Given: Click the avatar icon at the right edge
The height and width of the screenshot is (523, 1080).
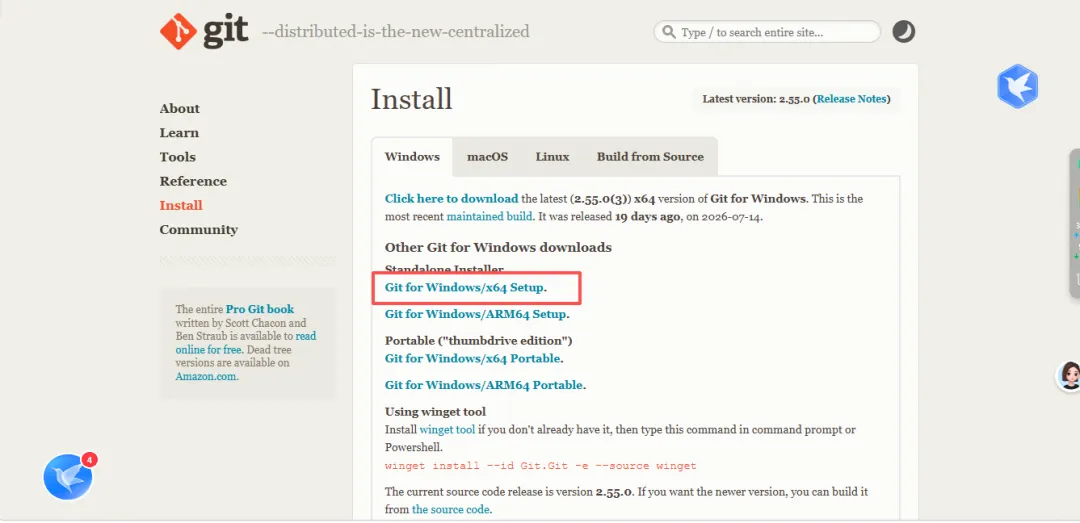Looking at the screenshot, I should 1070,376.
